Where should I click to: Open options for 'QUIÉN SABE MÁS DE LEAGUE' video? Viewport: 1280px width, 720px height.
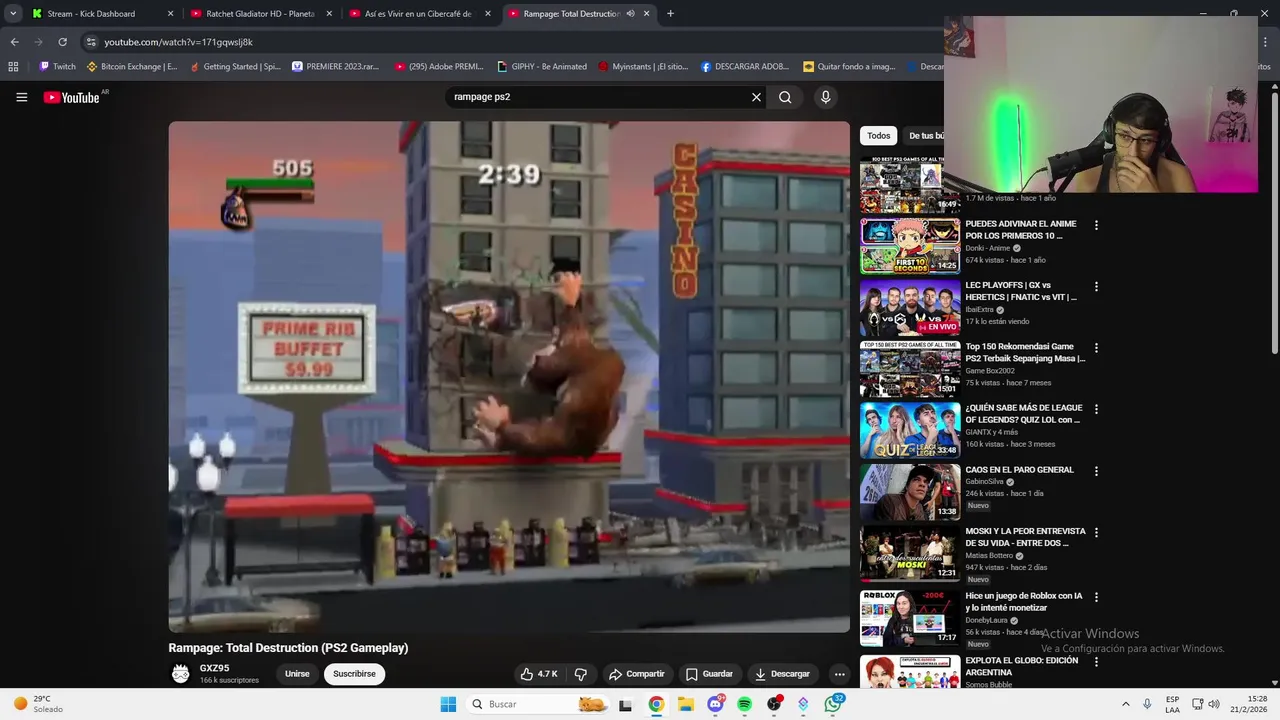tap(1096, 409)
